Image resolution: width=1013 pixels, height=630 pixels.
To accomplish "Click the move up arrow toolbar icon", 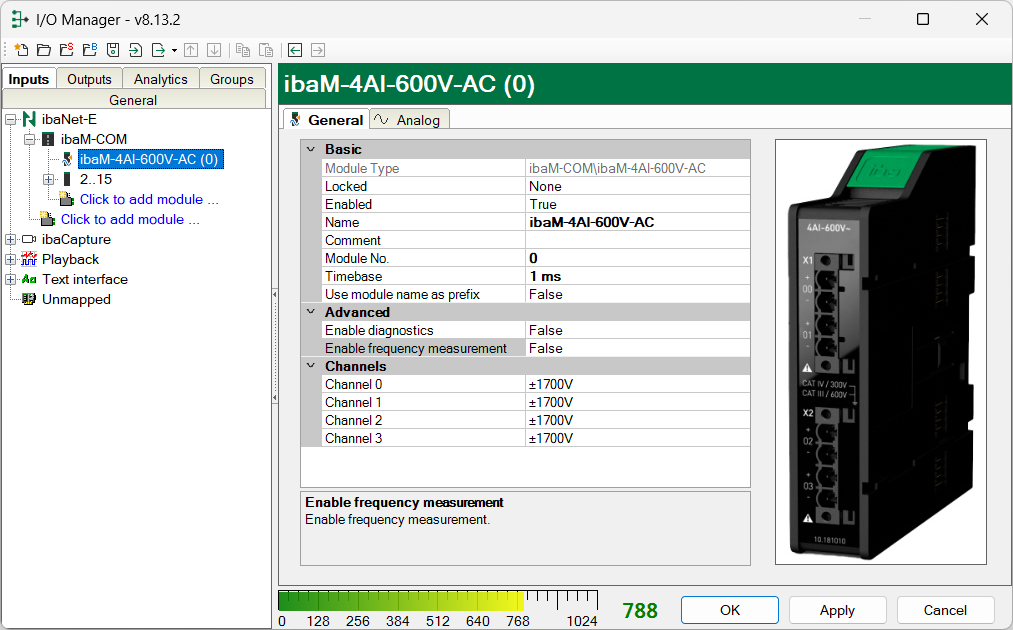I will [x=191, y=50].
